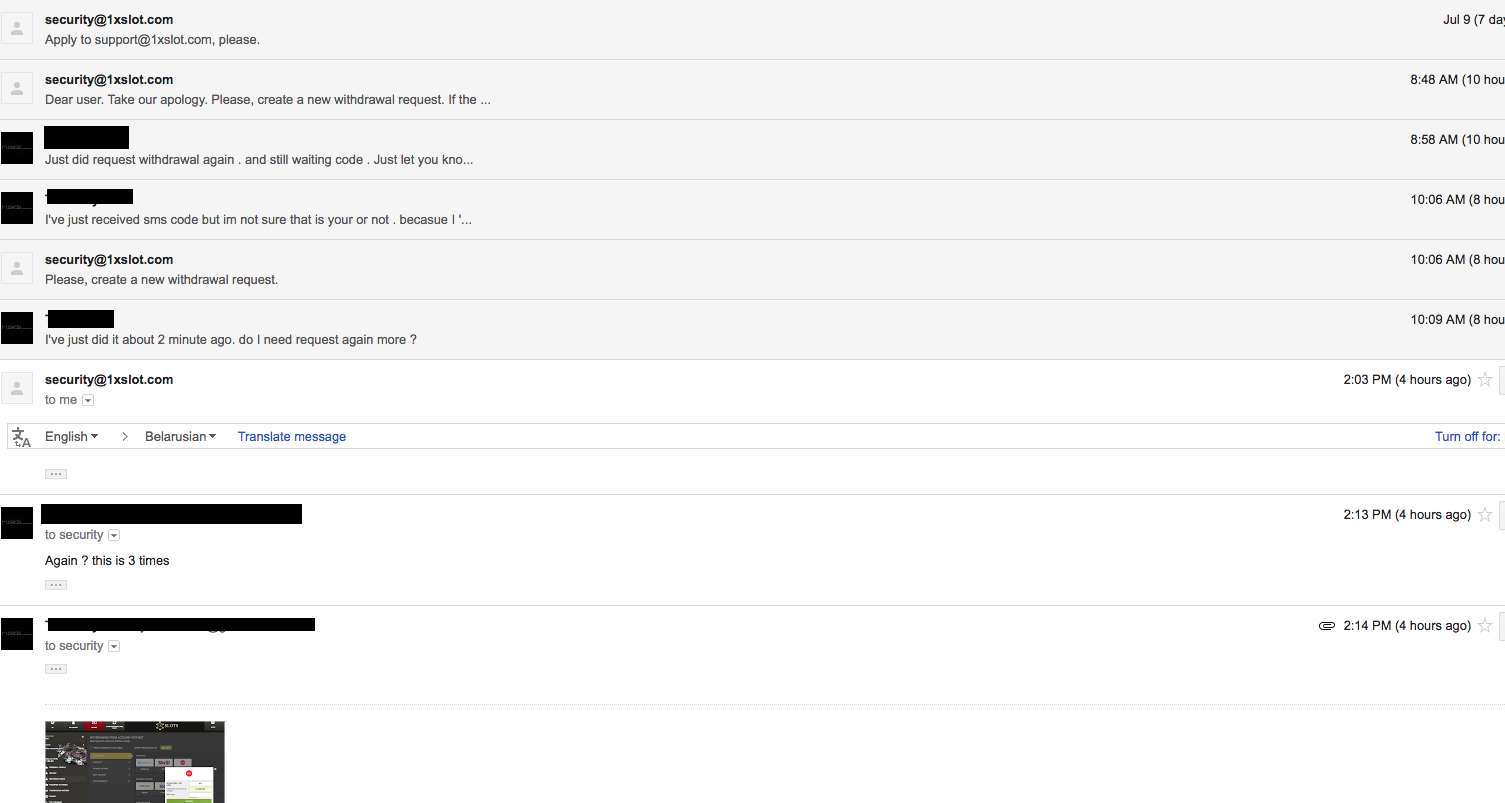Show trimmed content in 2:14 PM message
Screen dimensions: 1505x803
56,669
